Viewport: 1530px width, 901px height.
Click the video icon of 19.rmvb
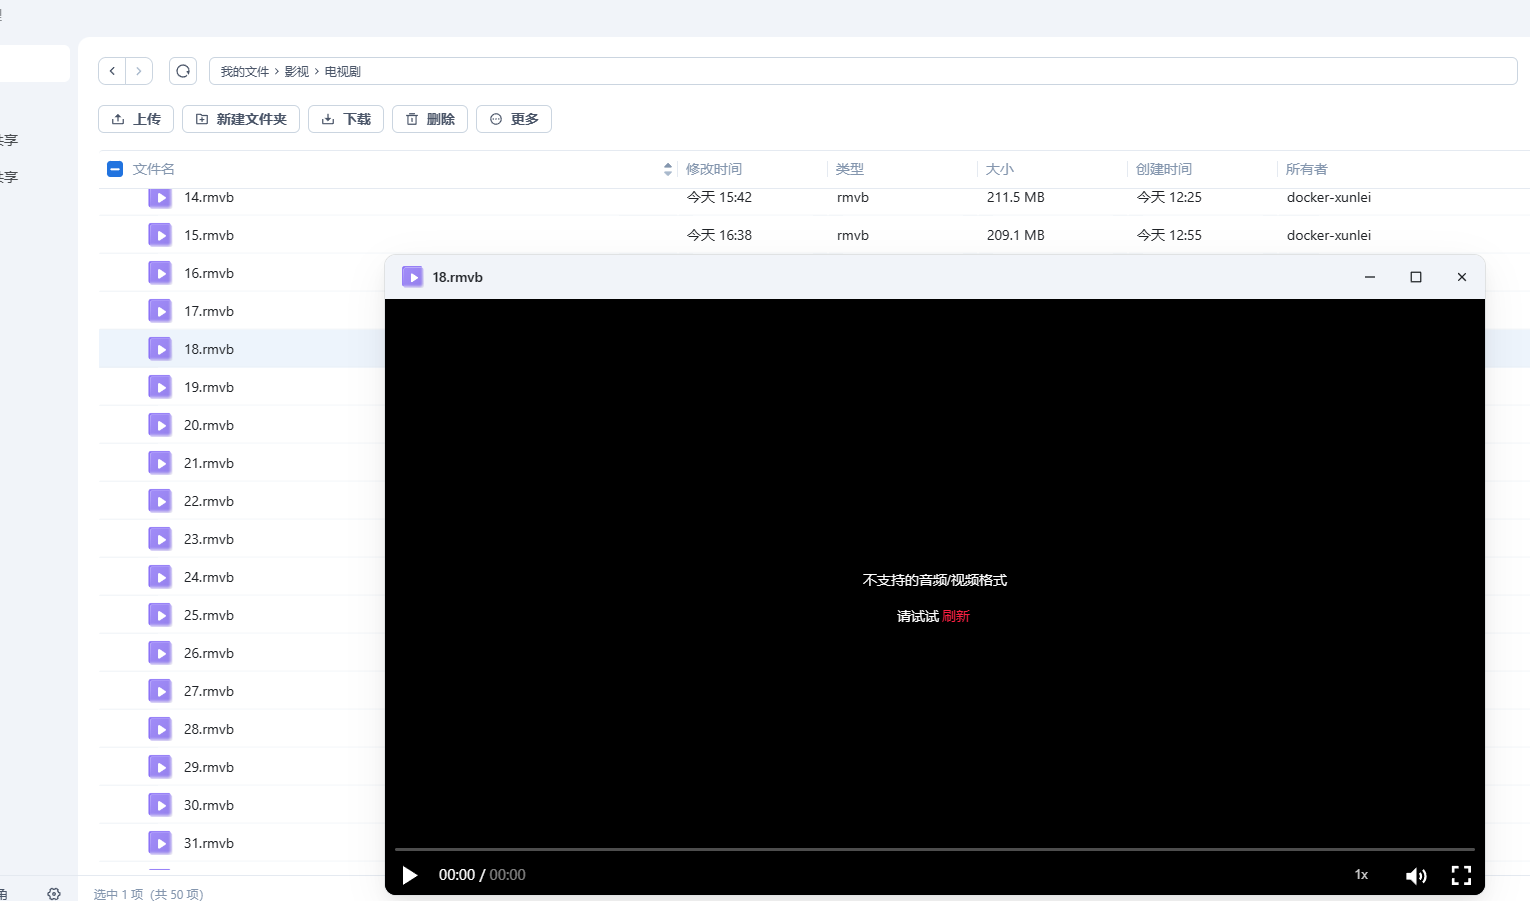160,387
